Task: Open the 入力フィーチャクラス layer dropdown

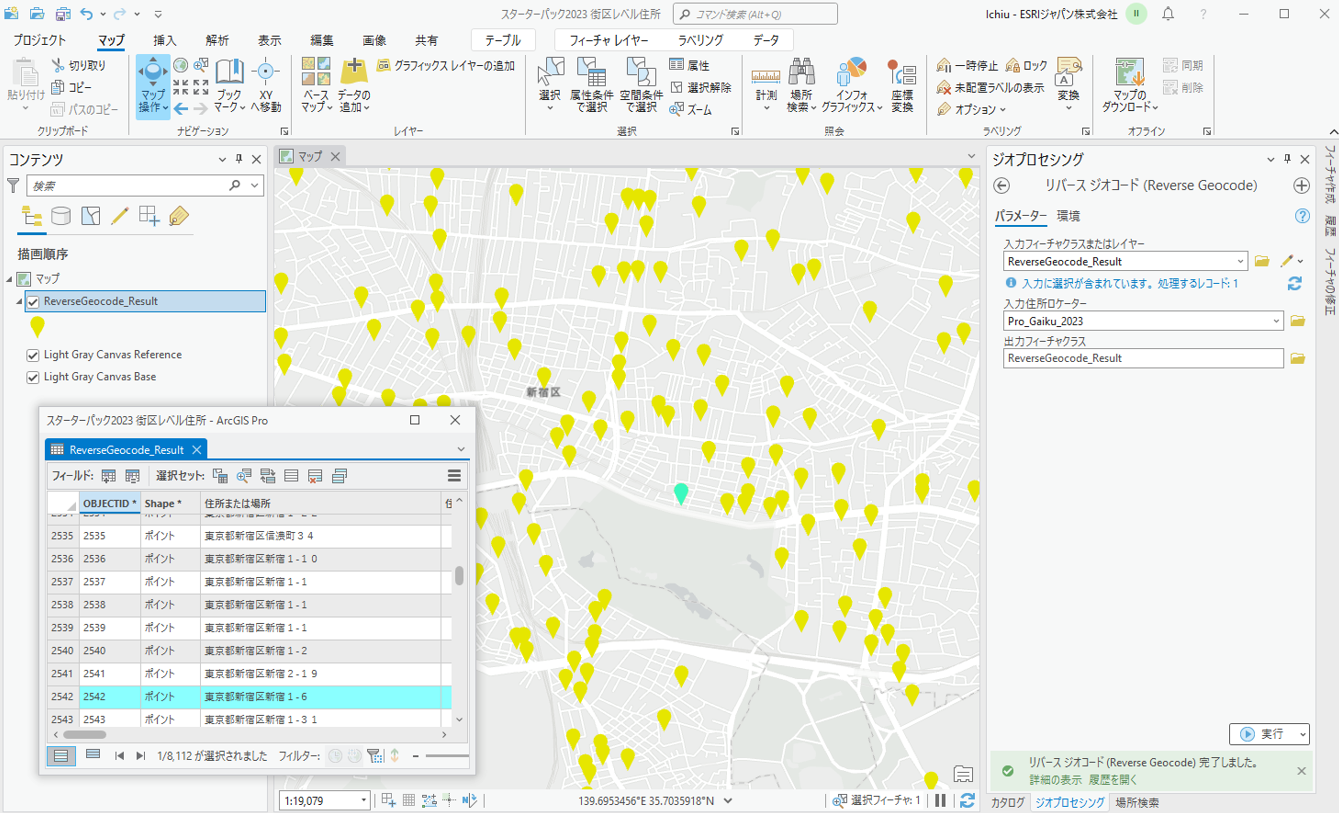Action: pyautogui.click(x=1240, y=262)
